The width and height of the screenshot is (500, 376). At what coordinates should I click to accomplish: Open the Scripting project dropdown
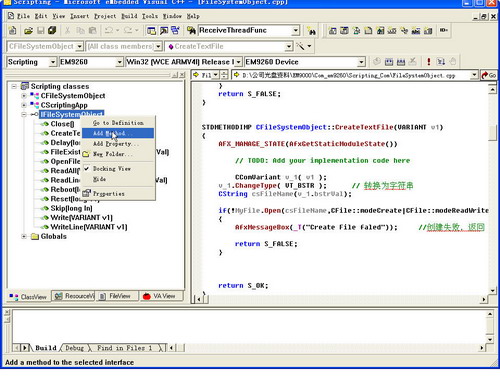[x=53, y=62]
